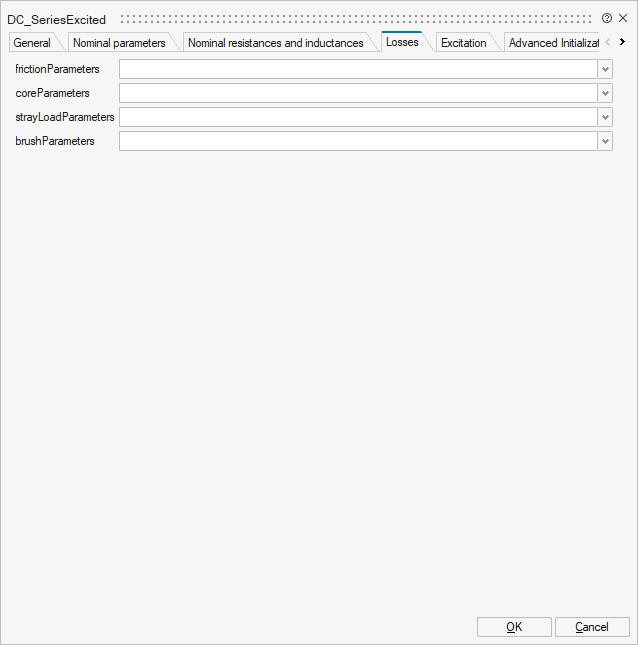
Task: Expand the frictionParameters dropdown arrow
Action: [605, 69]
